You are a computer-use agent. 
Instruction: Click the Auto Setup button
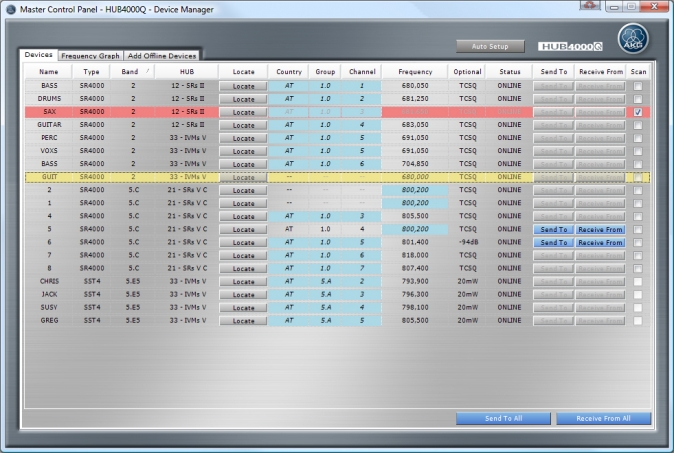tap(490, 46)
